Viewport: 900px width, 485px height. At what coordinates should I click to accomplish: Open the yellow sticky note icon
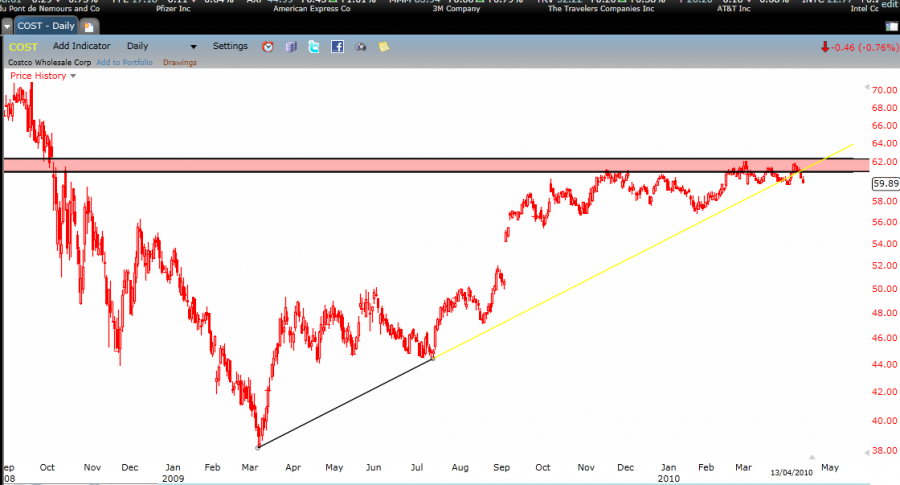coord(384,46)
